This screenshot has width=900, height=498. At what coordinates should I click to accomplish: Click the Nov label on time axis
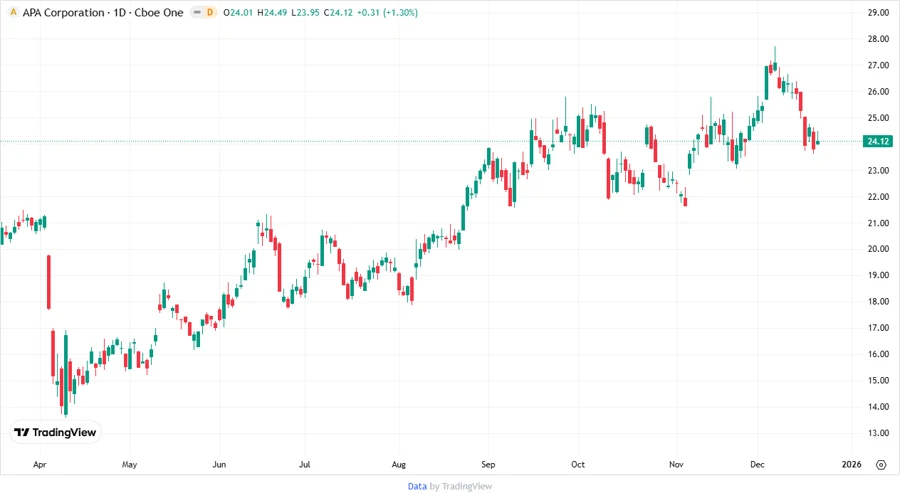coord(676,465)
